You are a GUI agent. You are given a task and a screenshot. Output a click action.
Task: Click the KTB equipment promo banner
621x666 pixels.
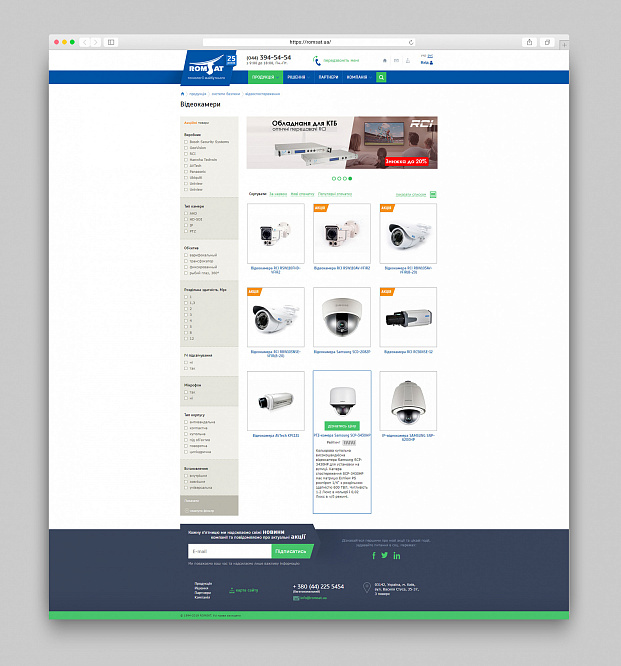coord(342,143)
